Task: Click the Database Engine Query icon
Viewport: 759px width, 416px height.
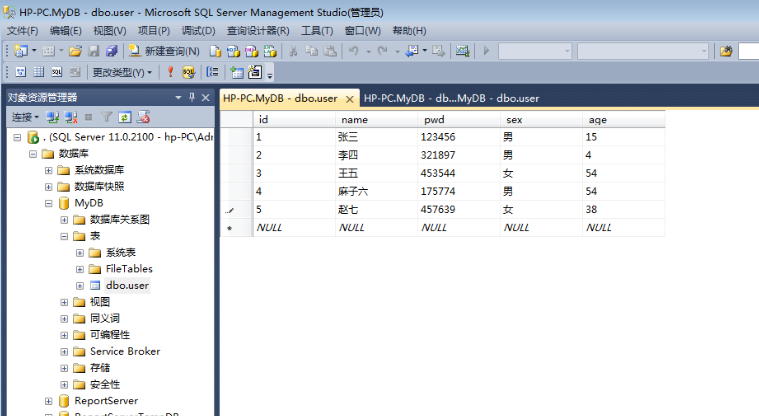Action: (x=215, y=51)
